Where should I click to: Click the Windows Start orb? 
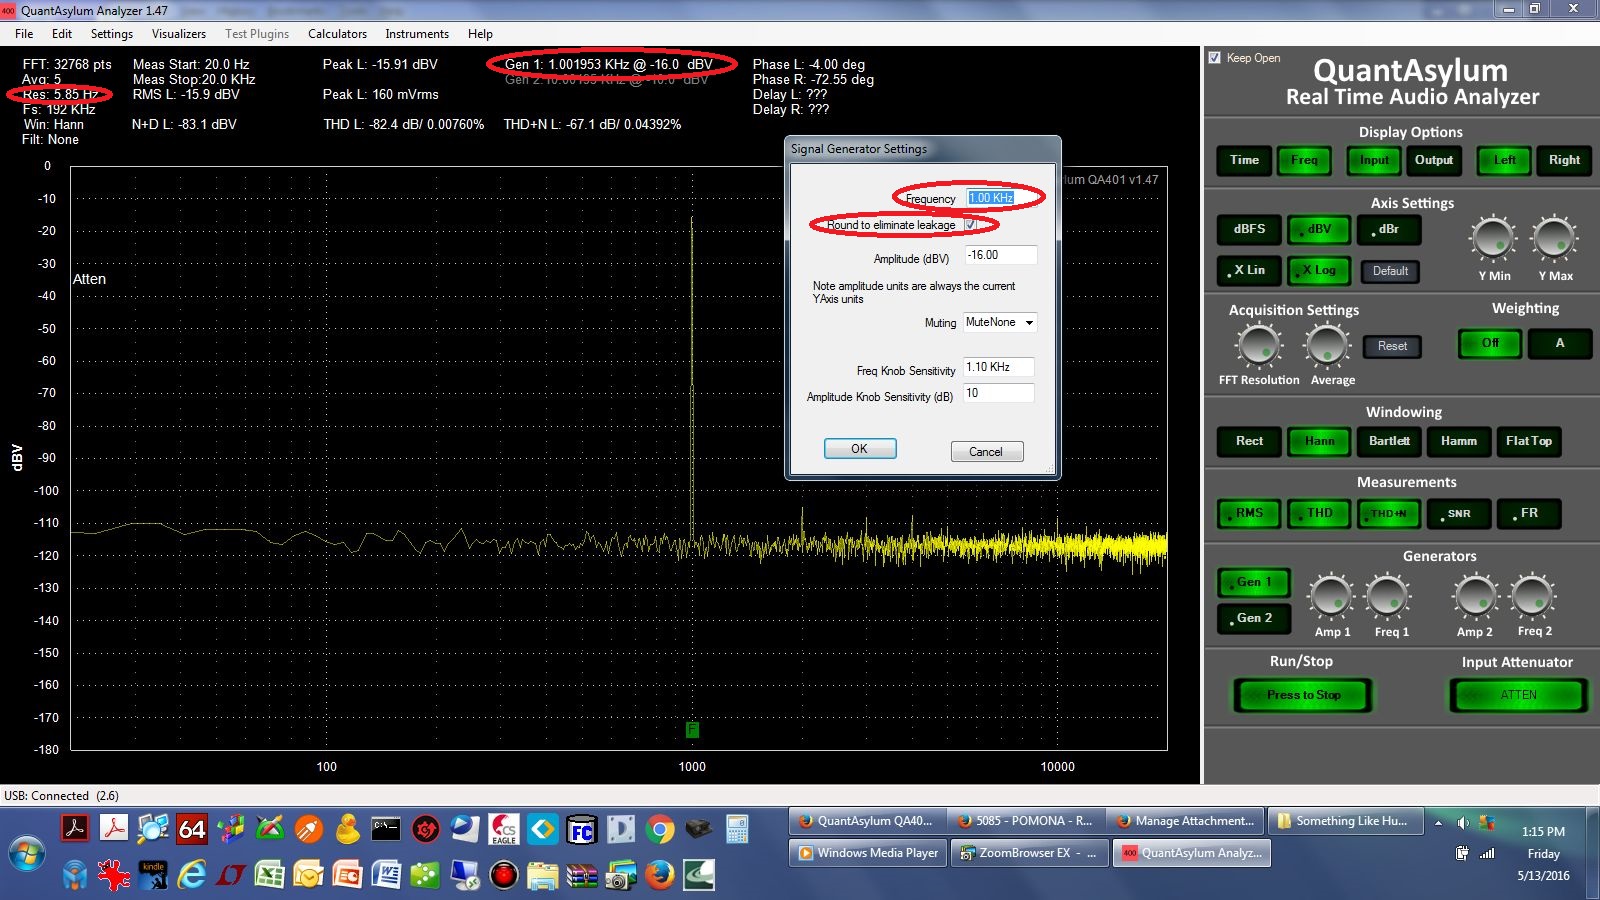(x=26, y=855)
